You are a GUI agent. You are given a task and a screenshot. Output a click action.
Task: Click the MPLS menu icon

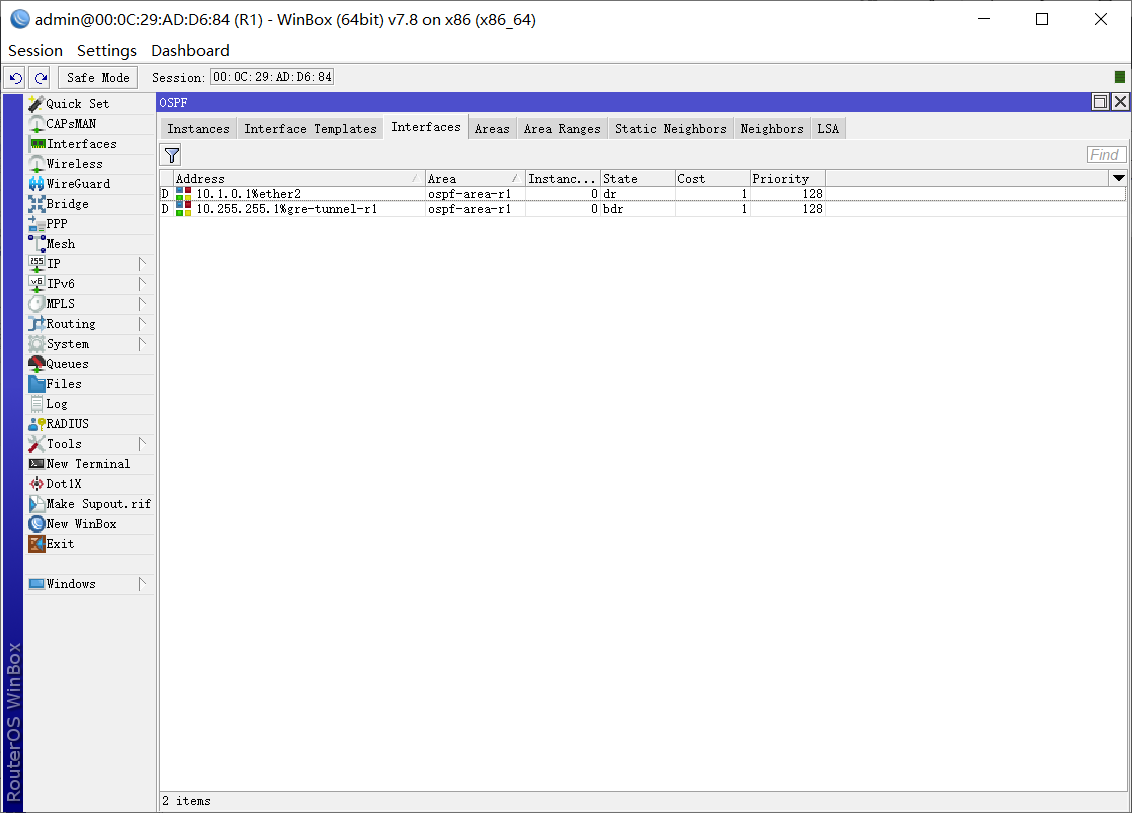coord(36,304)
